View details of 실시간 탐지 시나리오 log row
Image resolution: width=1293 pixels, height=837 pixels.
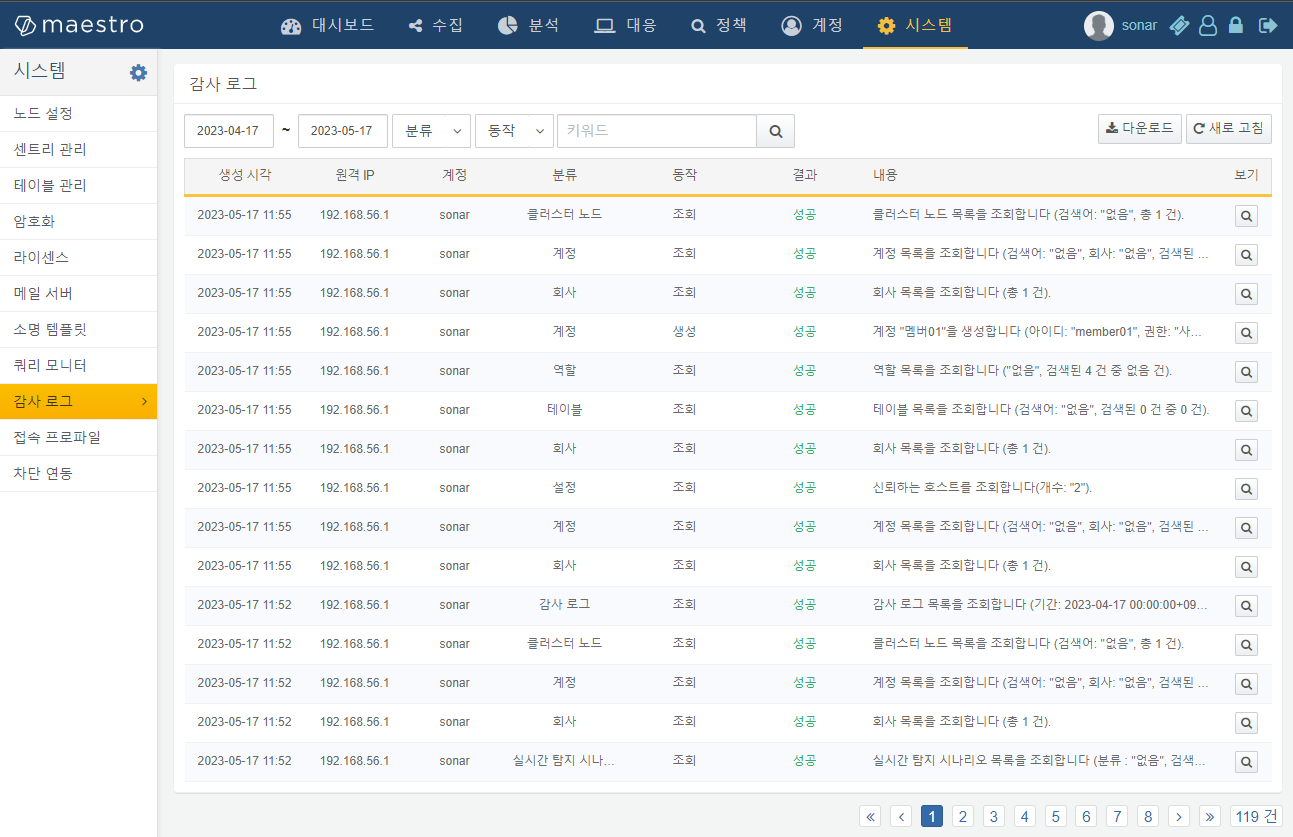[x=1246, y=761]
